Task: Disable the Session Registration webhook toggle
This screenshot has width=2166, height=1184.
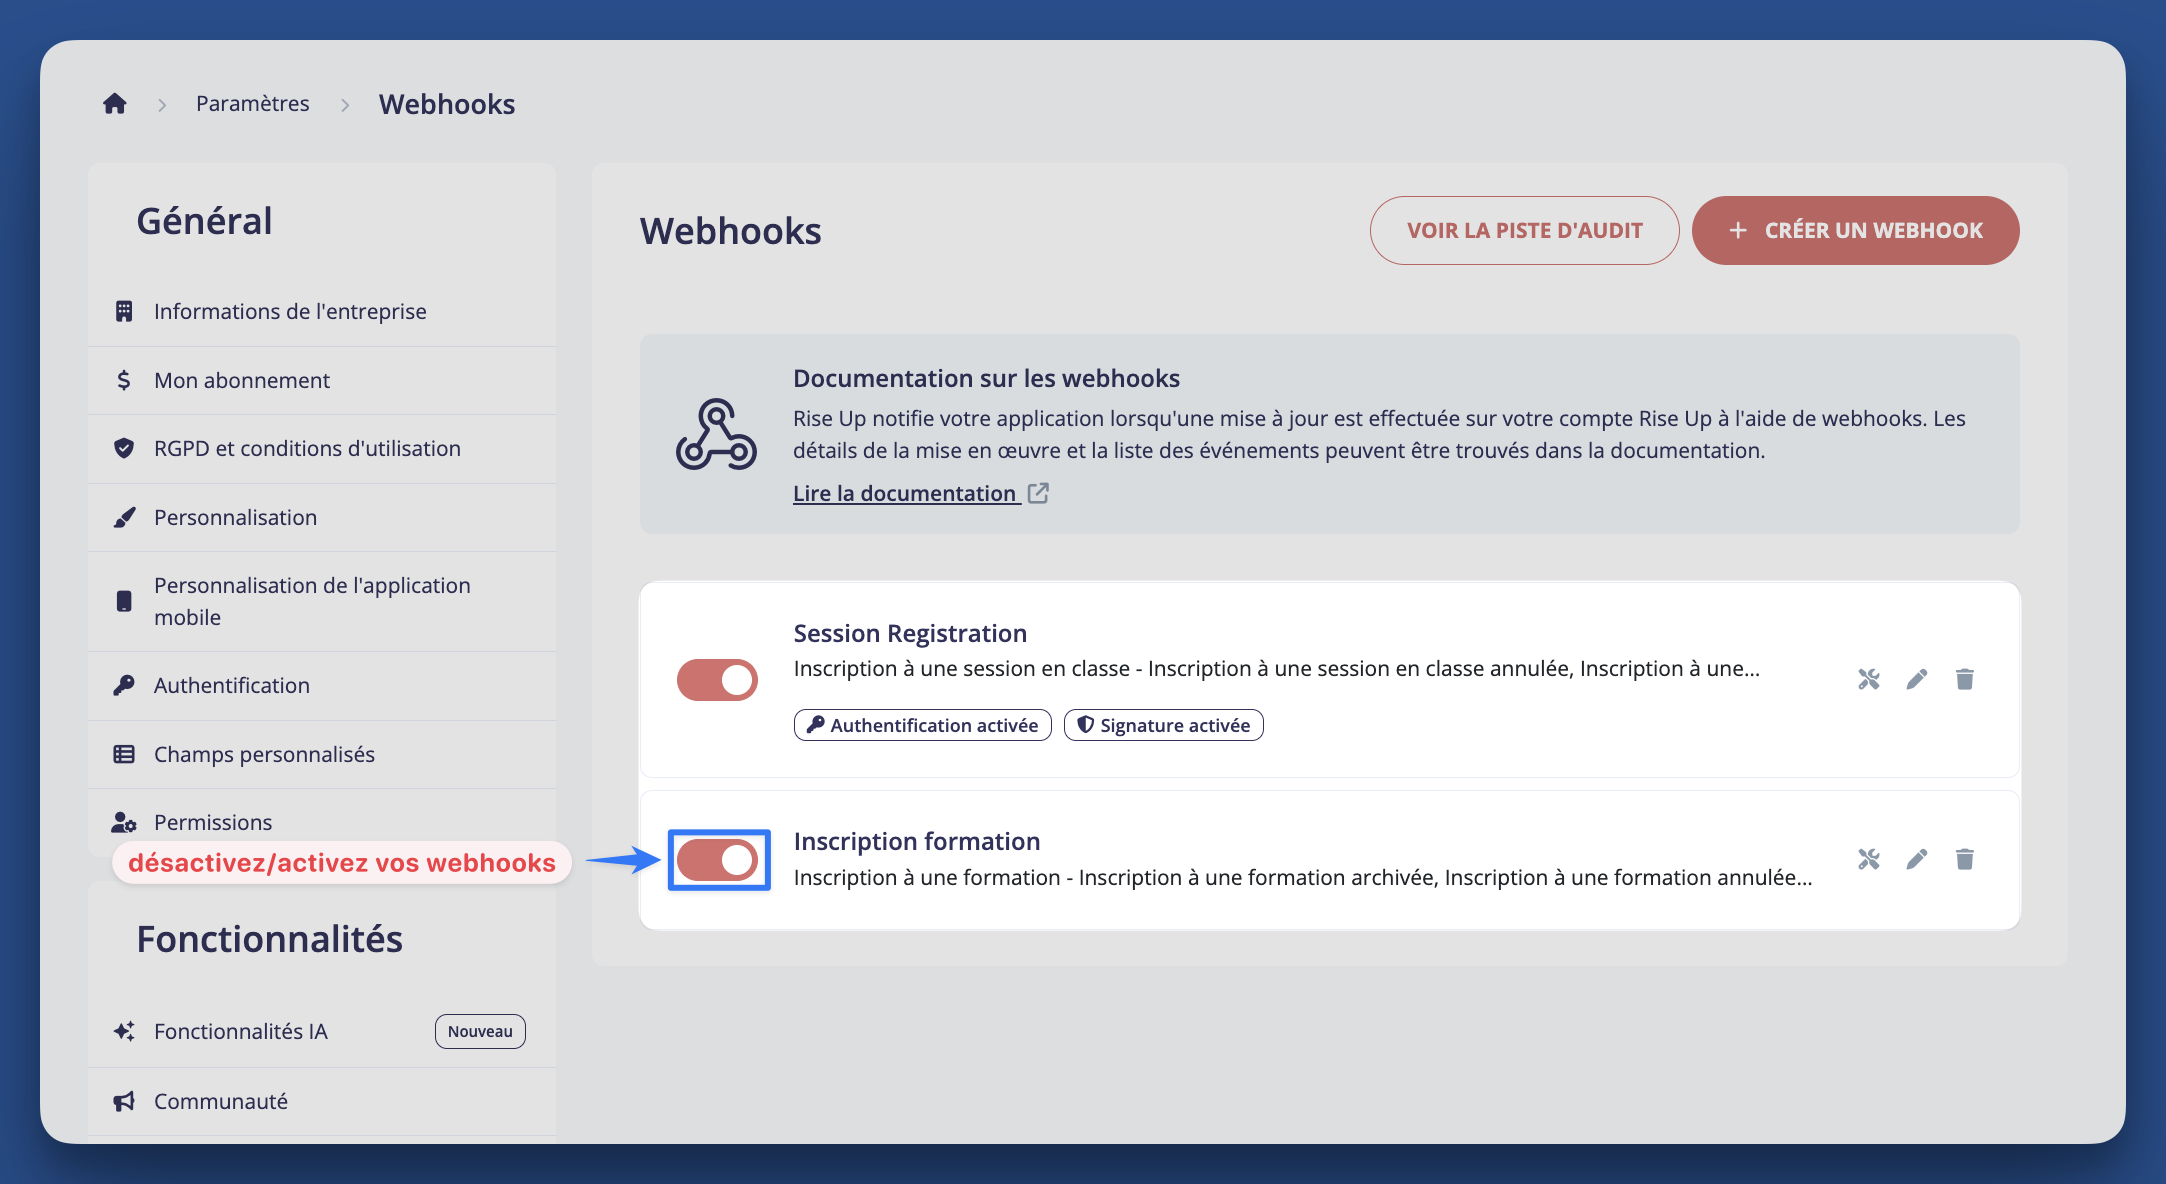Action: tap(717, 679)
